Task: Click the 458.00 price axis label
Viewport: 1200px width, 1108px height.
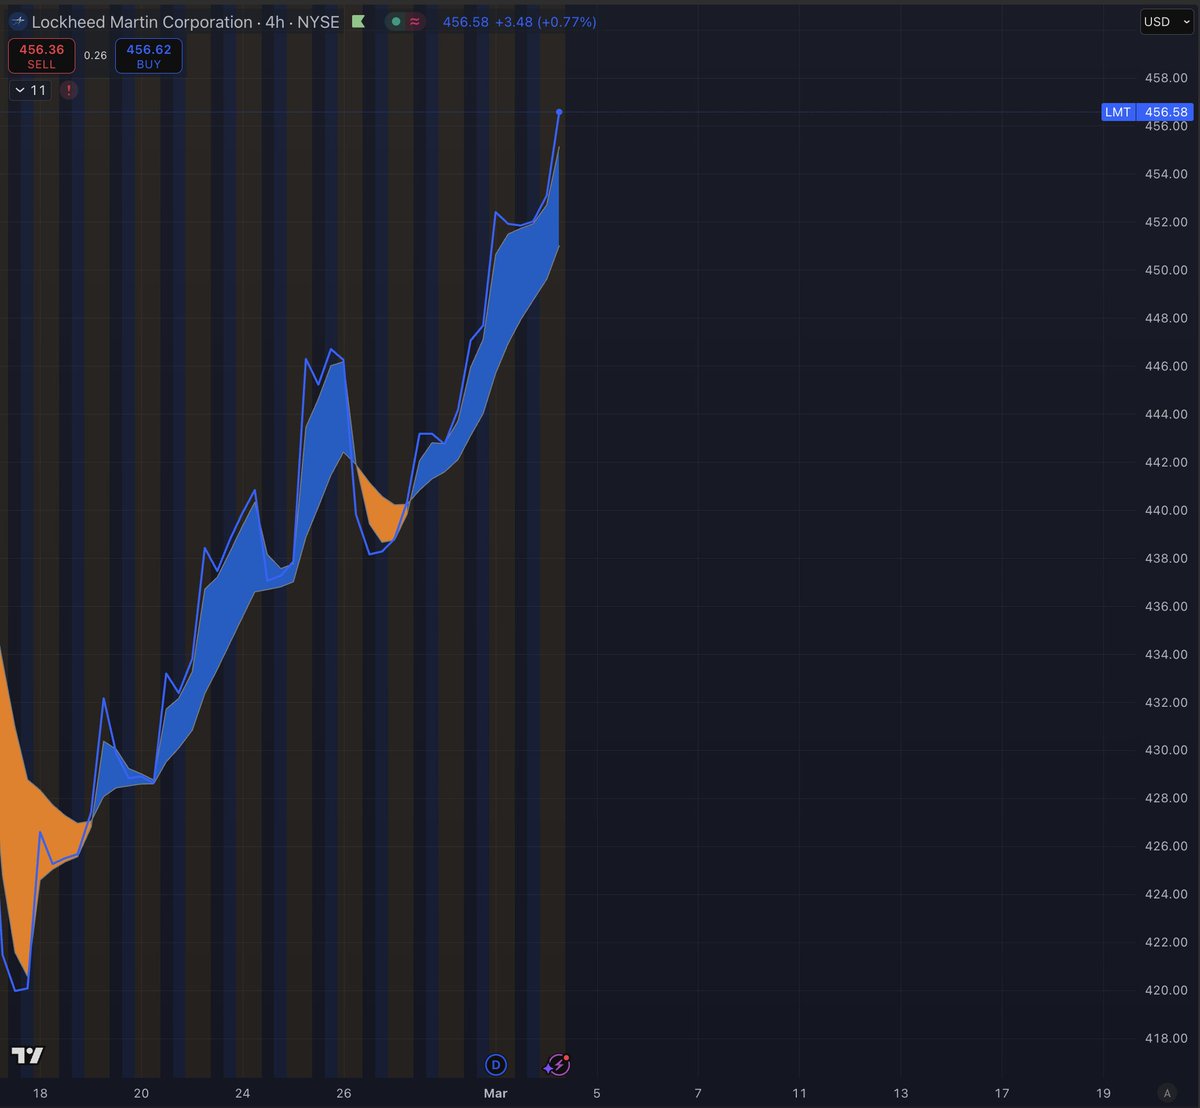Action: click(1166, 78)
